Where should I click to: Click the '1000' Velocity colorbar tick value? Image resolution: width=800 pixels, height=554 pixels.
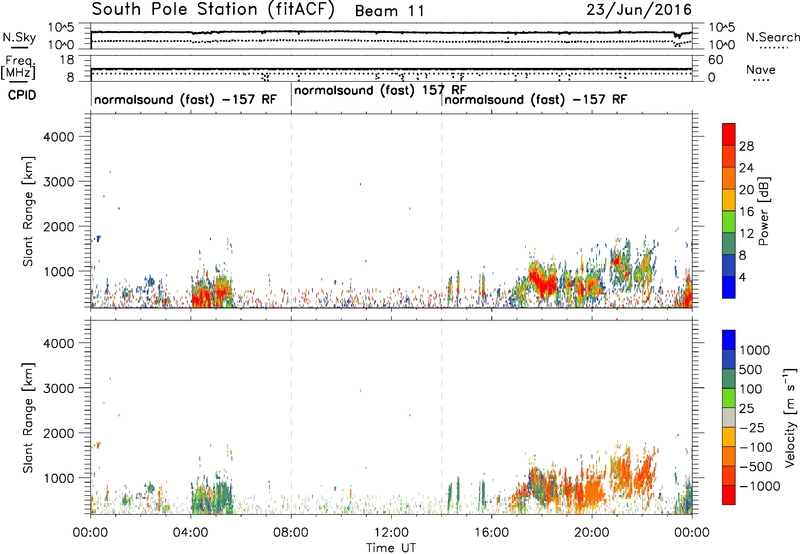point(755,350)
